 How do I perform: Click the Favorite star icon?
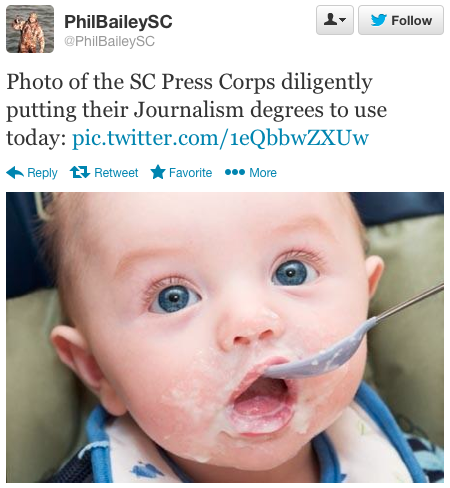pyautogui.click(x=158, y=172)
